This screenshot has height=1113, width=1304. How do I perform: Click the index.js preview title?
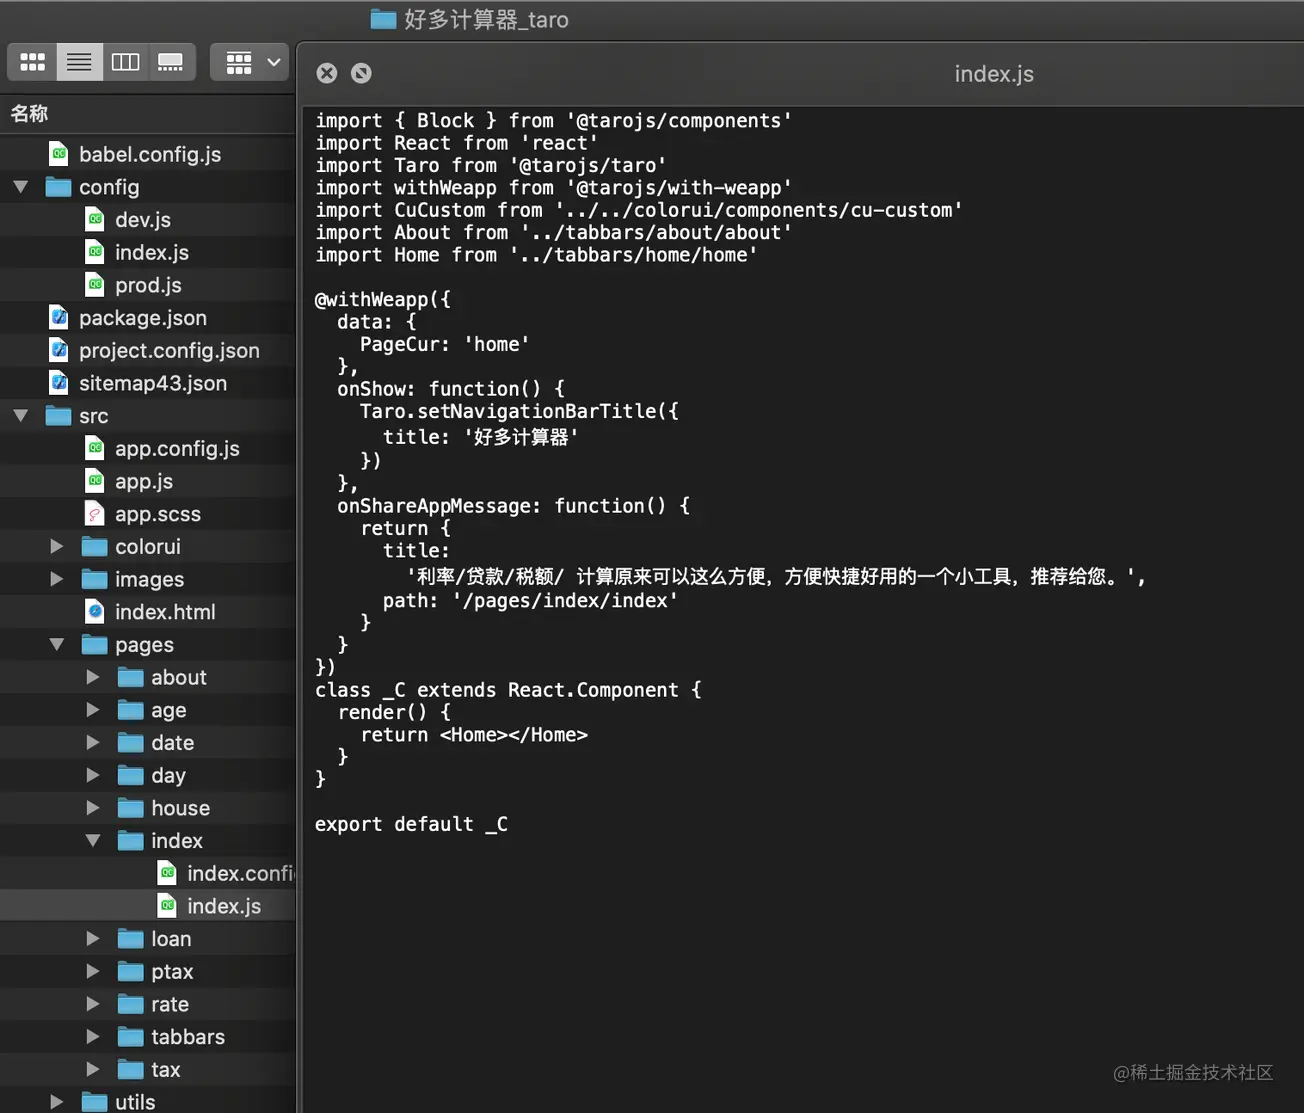coord(994,74)
